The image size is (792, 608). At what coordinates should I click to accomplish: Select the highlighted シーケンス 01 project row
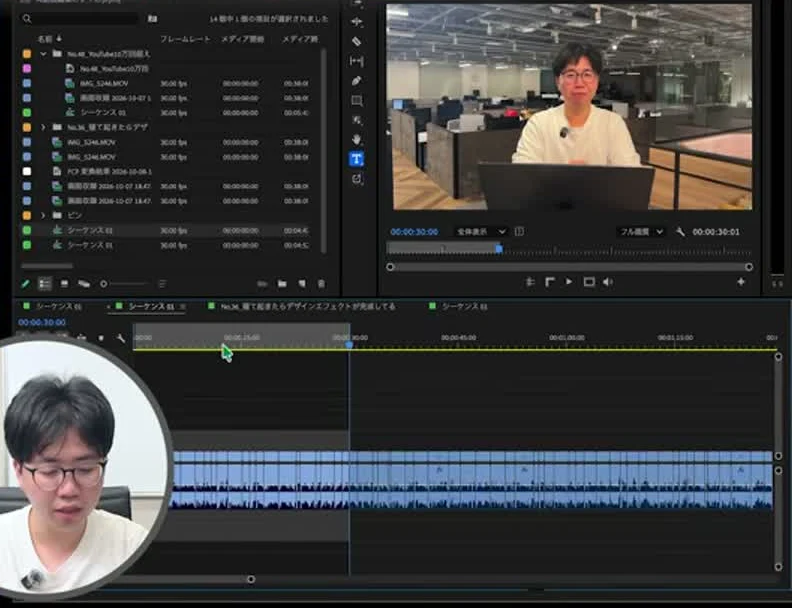pos(165,230)
